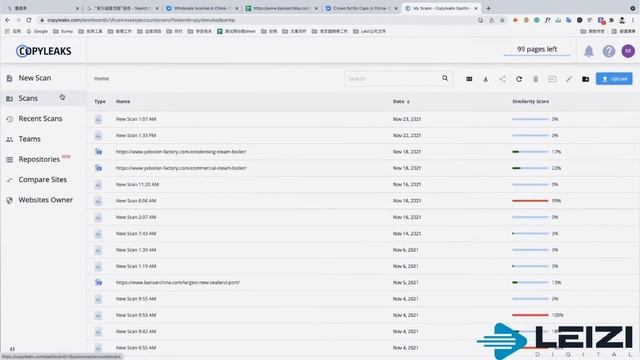Open scan New Scan 1:07 AM
Viewport: 640px width, 360px height.
136,119
